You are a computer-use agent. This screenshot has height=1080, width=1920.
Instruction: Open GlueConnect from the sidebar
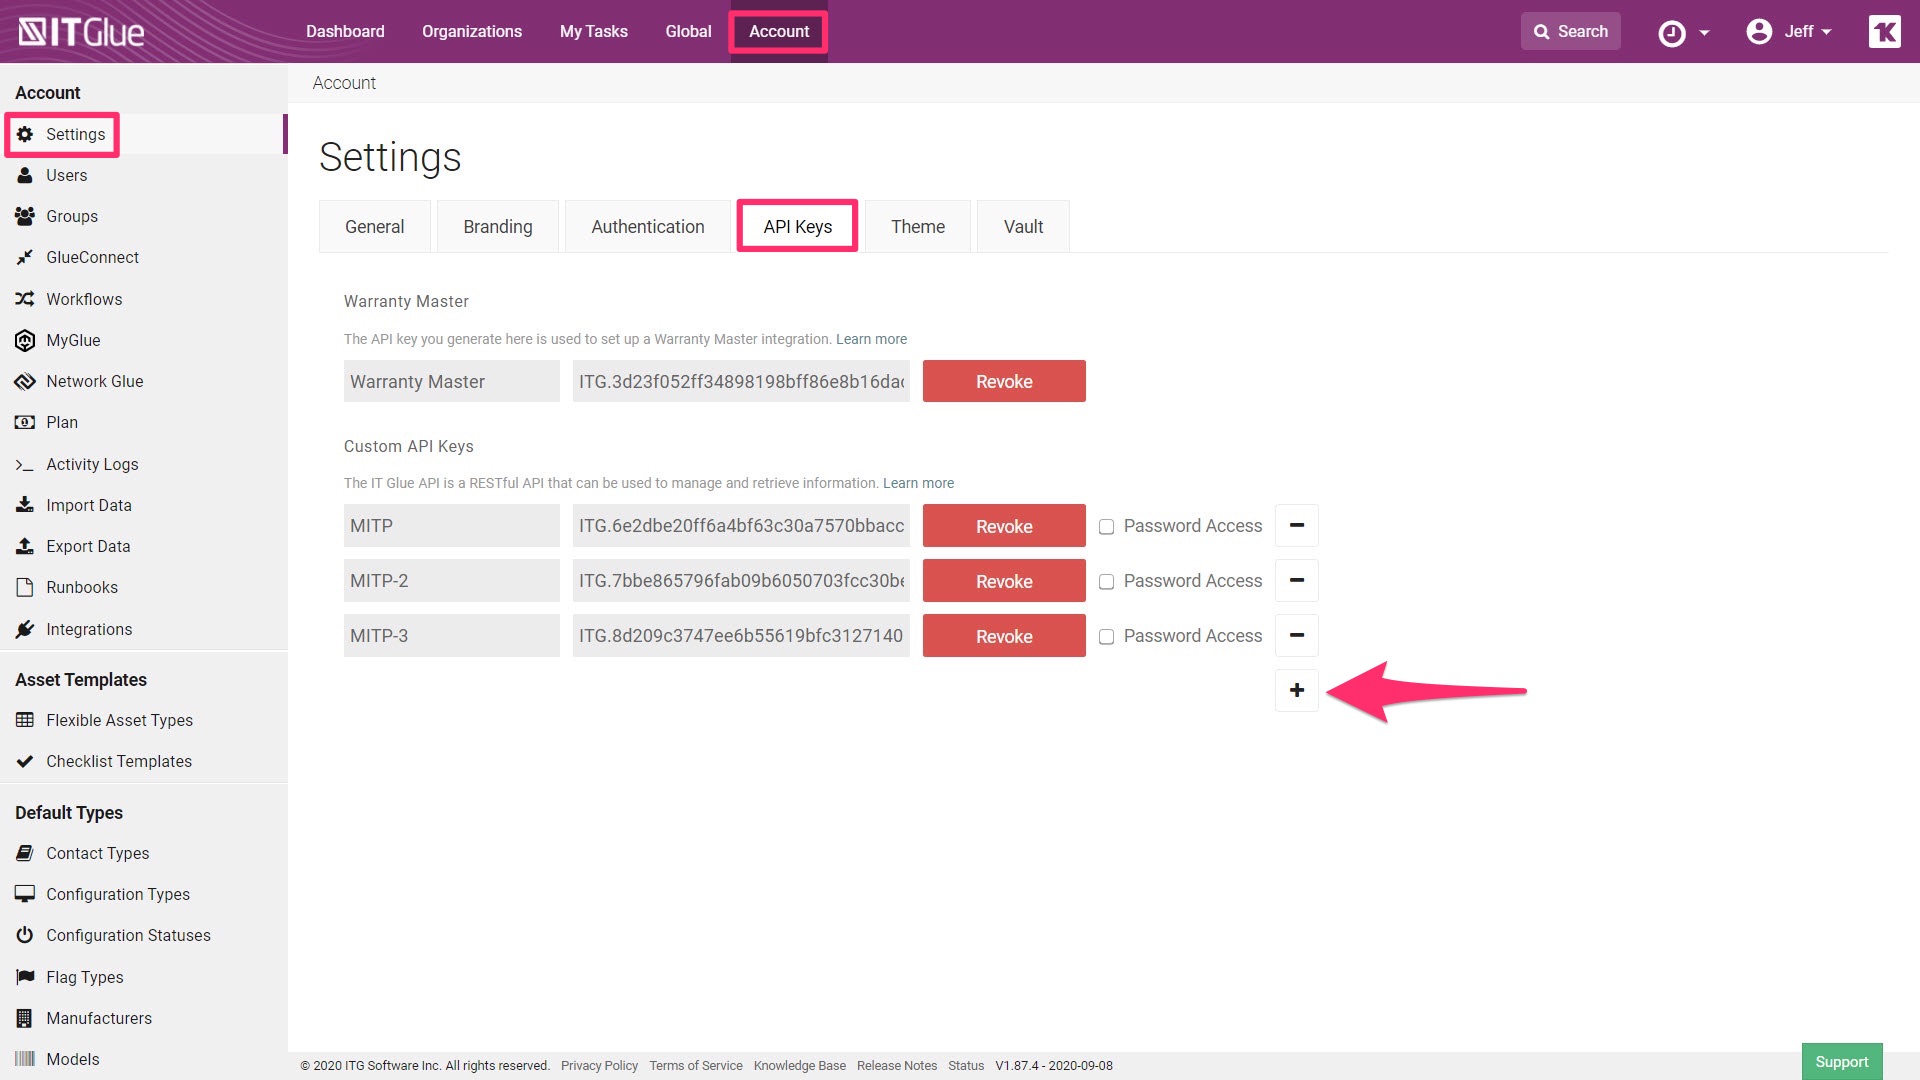(92, 257)
